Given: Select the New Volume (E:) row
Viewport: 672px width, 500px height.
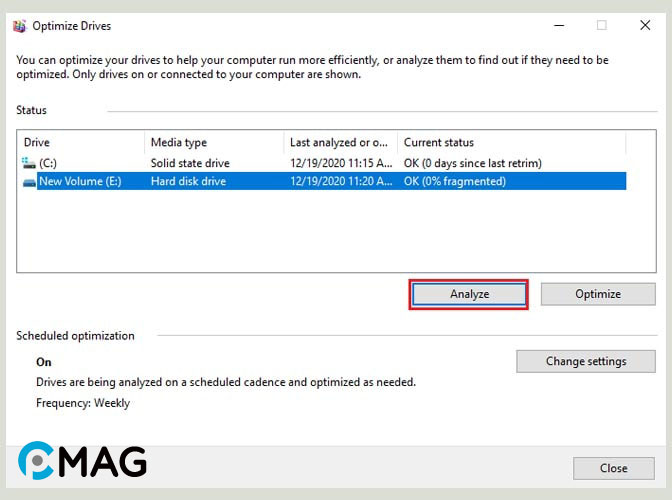Looking at the screenshot, I should pos(324,181).
